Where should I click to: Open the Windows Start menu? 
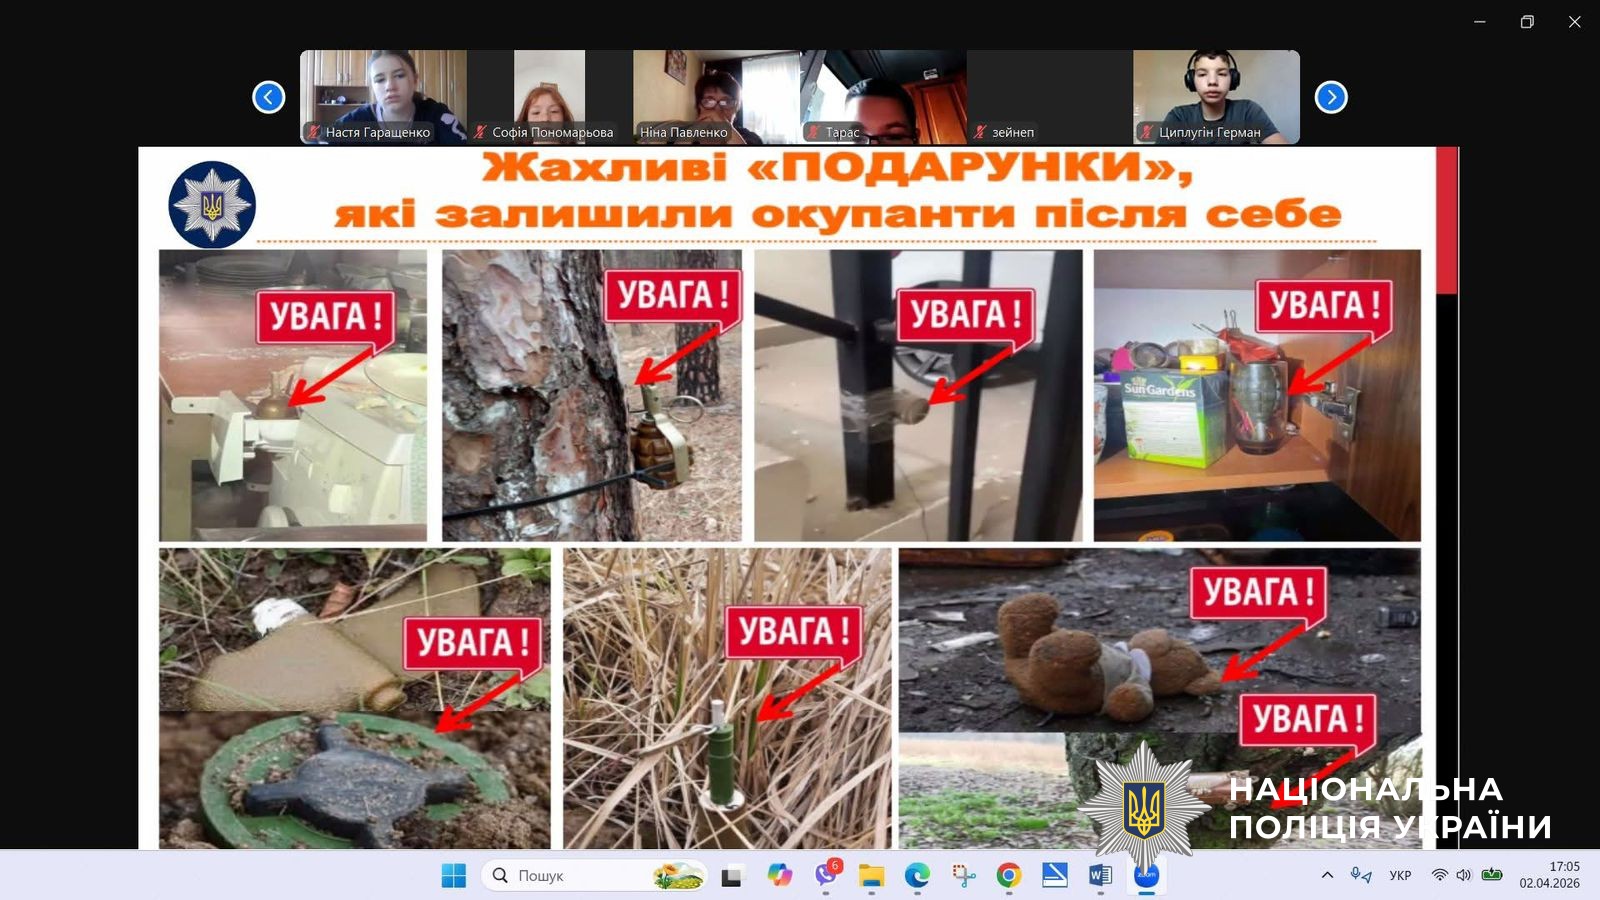(x=453, y=876)
